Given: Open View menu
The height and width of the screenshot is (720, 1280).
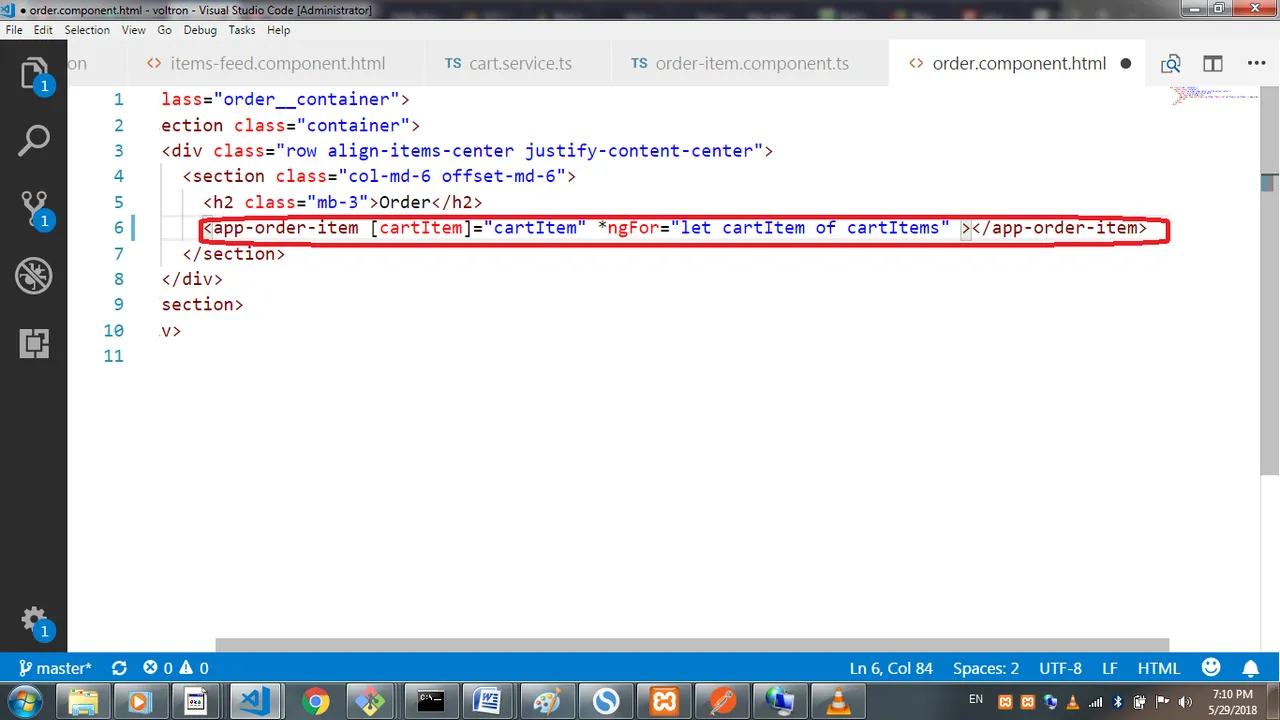Looking at the screenshot, I should click(134, 30).
